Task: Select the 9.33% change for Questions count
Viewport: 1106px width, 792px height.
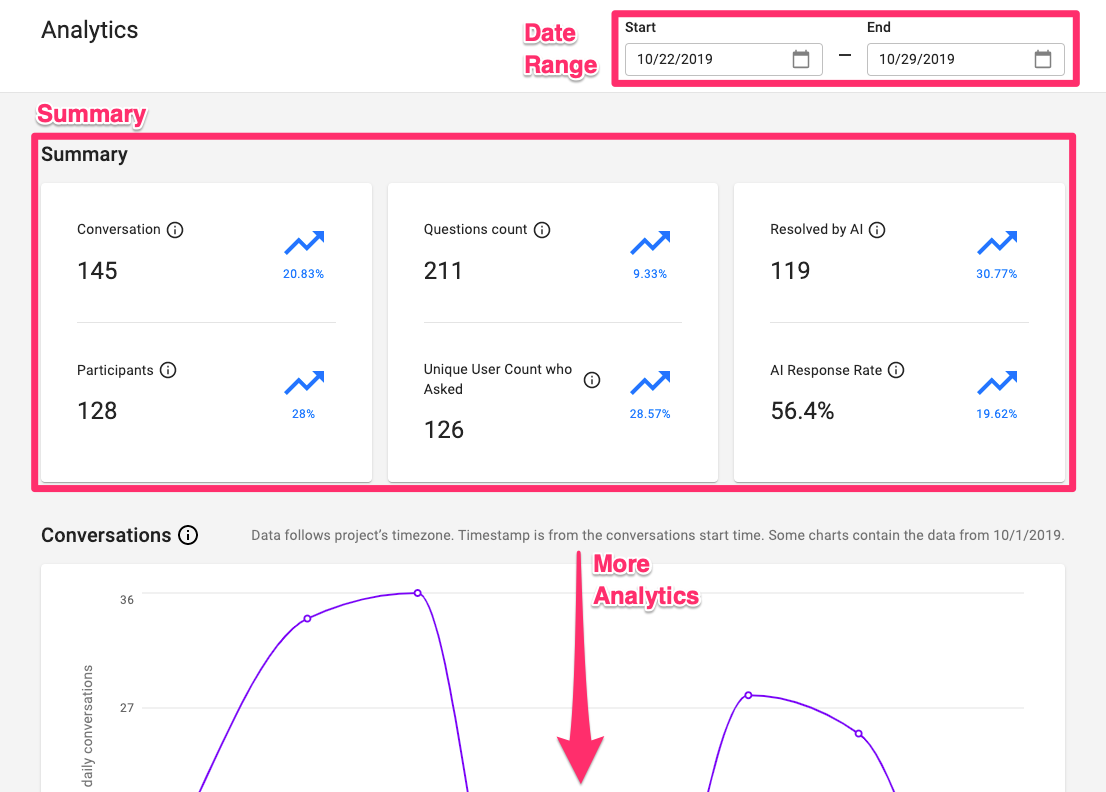Action: point(650,274)
